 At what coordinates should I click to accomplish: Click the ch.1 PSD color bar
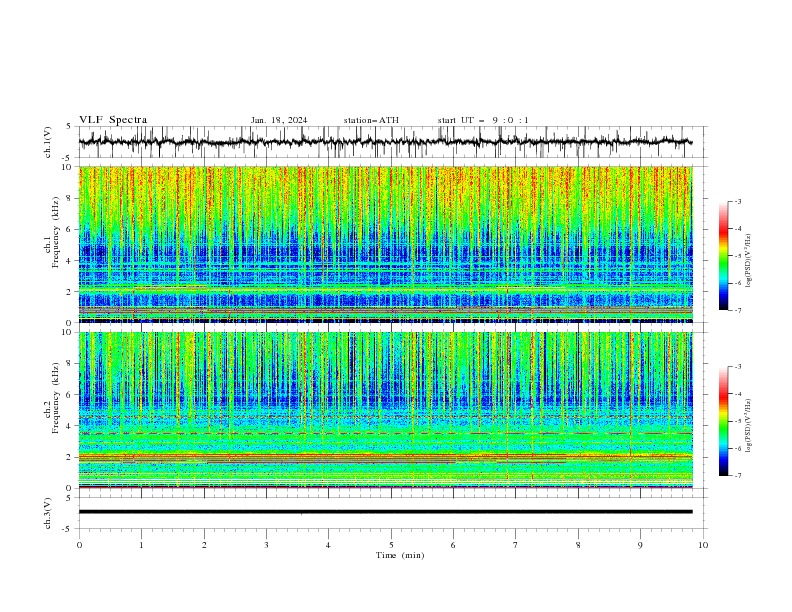coord(723,256)
